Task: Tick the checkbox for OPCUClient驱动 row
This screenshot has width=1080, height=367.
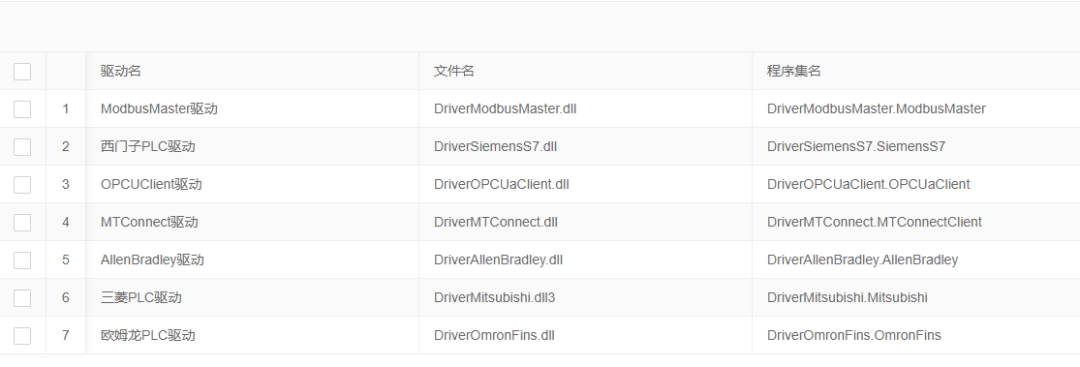Action: coord(22,185)
